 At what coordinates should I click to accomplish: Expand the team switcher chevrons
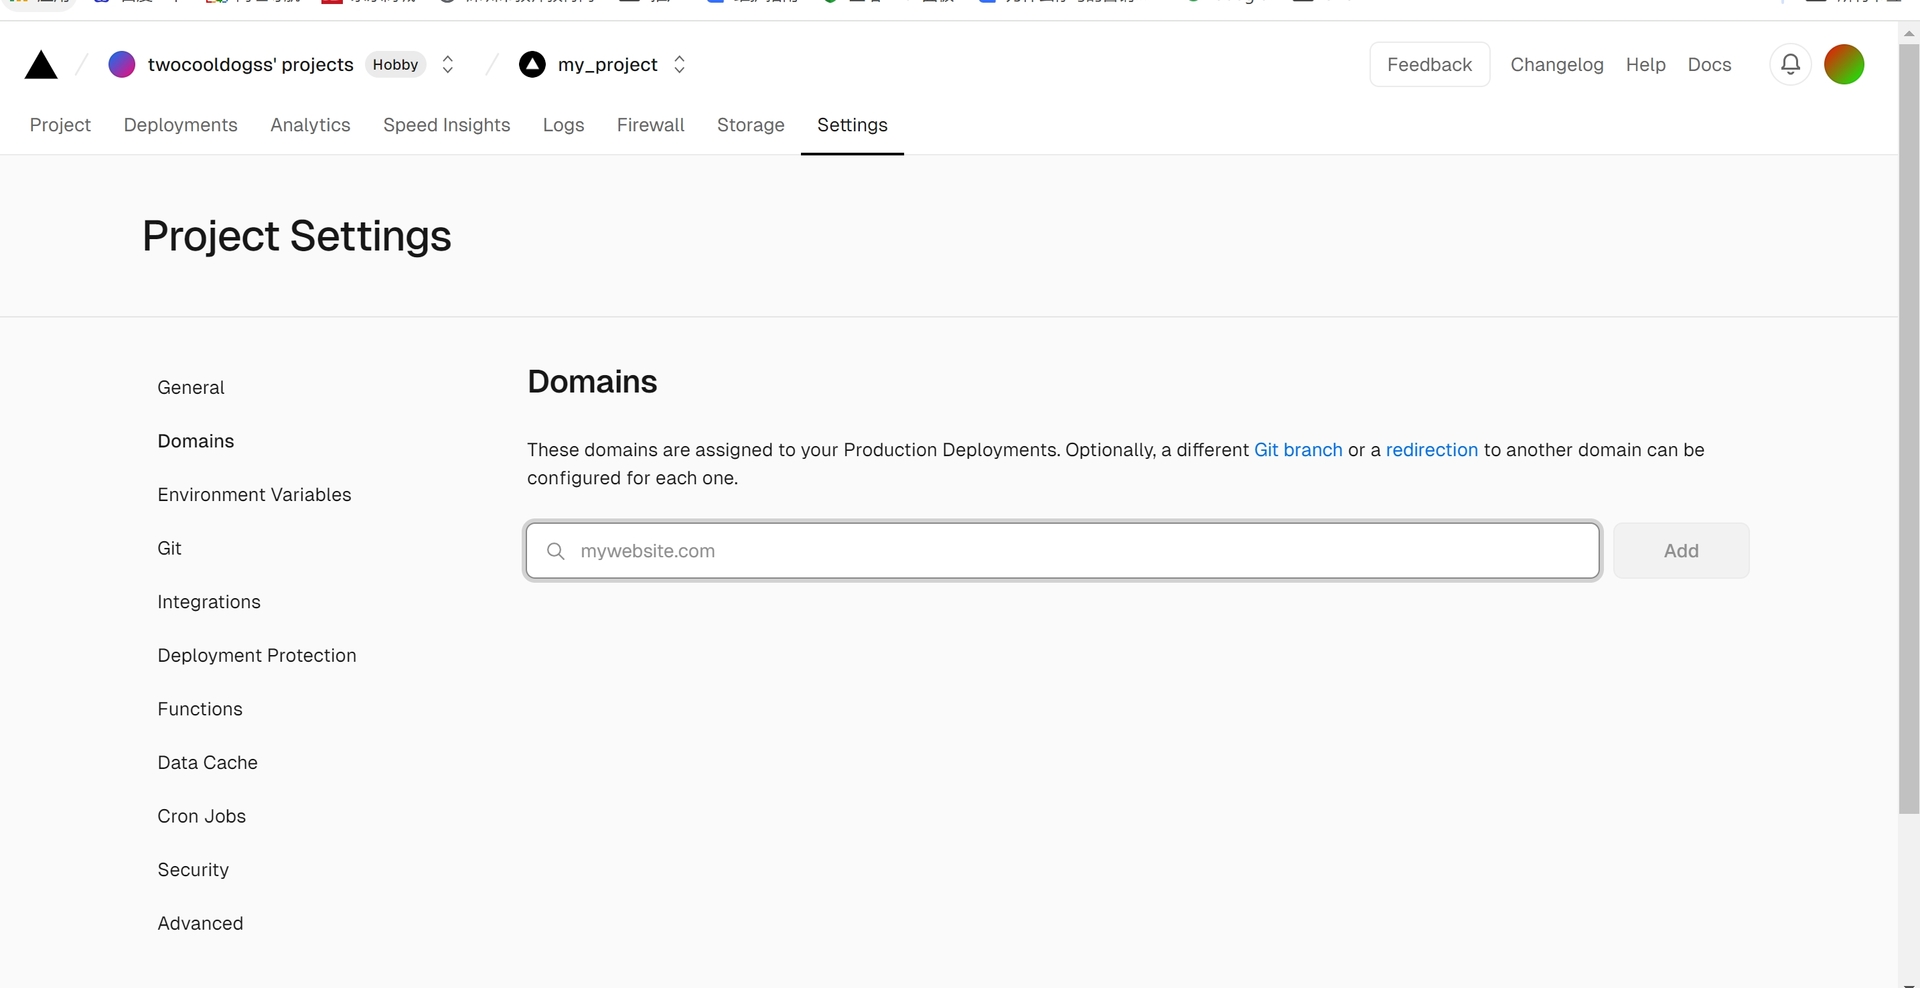point(448,65)
